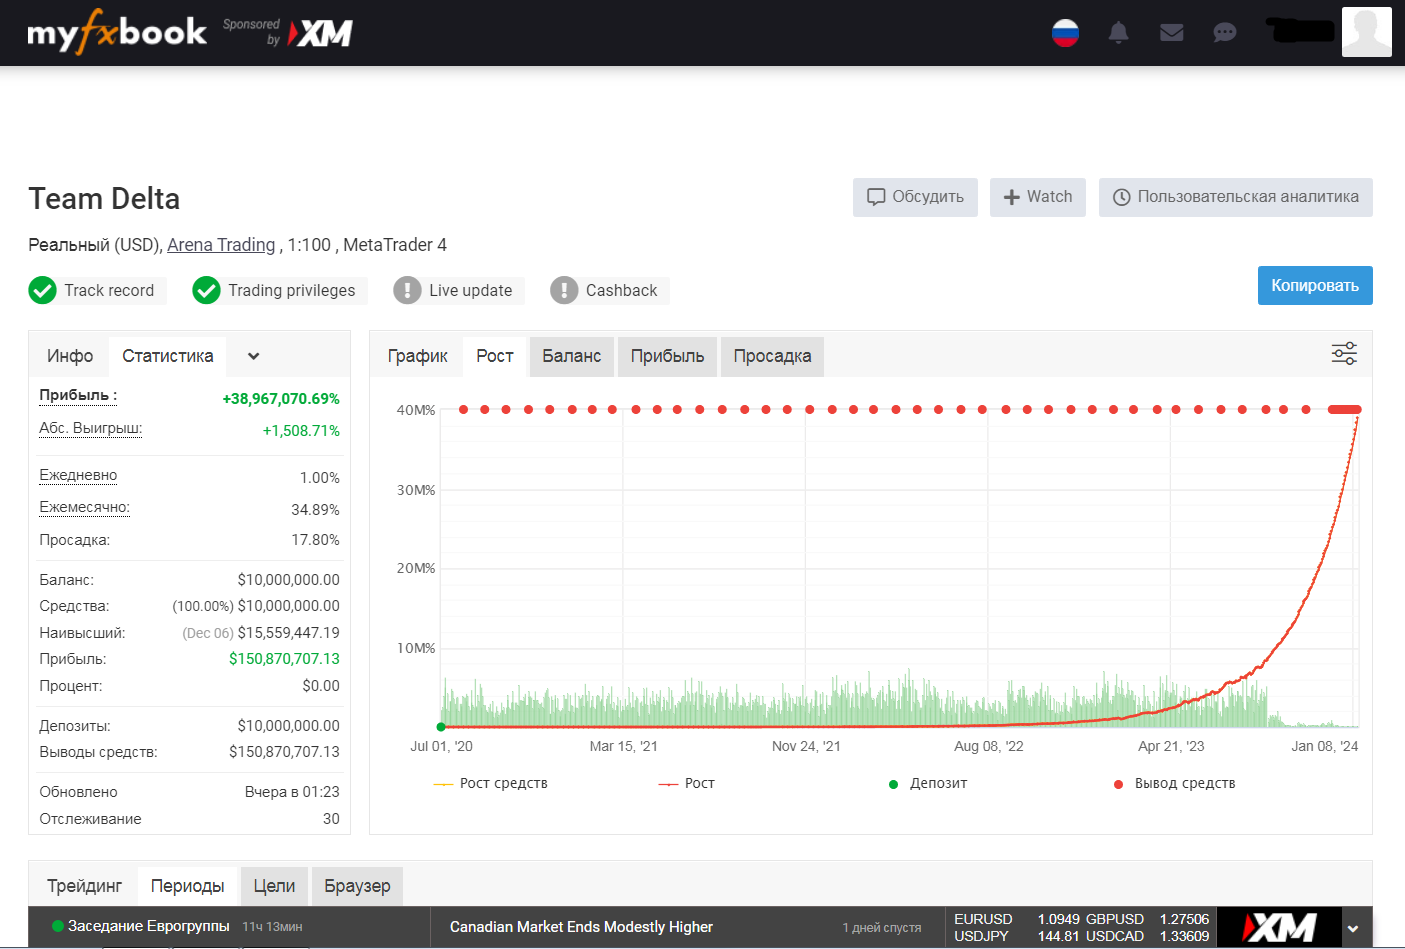Click the Watch button

pos(1038,197)
